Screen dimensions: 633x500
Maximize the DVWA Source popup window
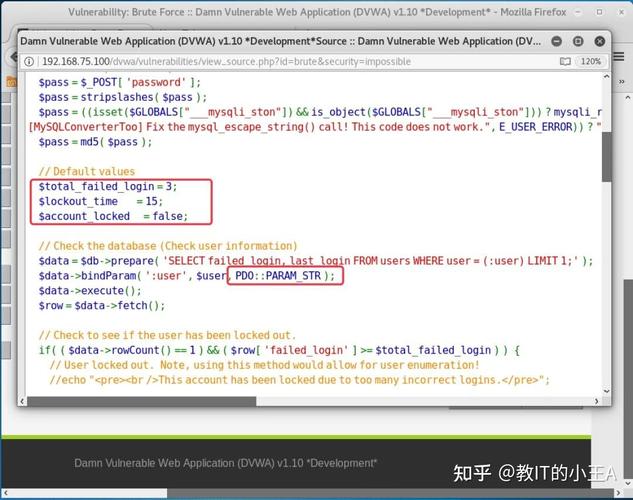point(578,41)
